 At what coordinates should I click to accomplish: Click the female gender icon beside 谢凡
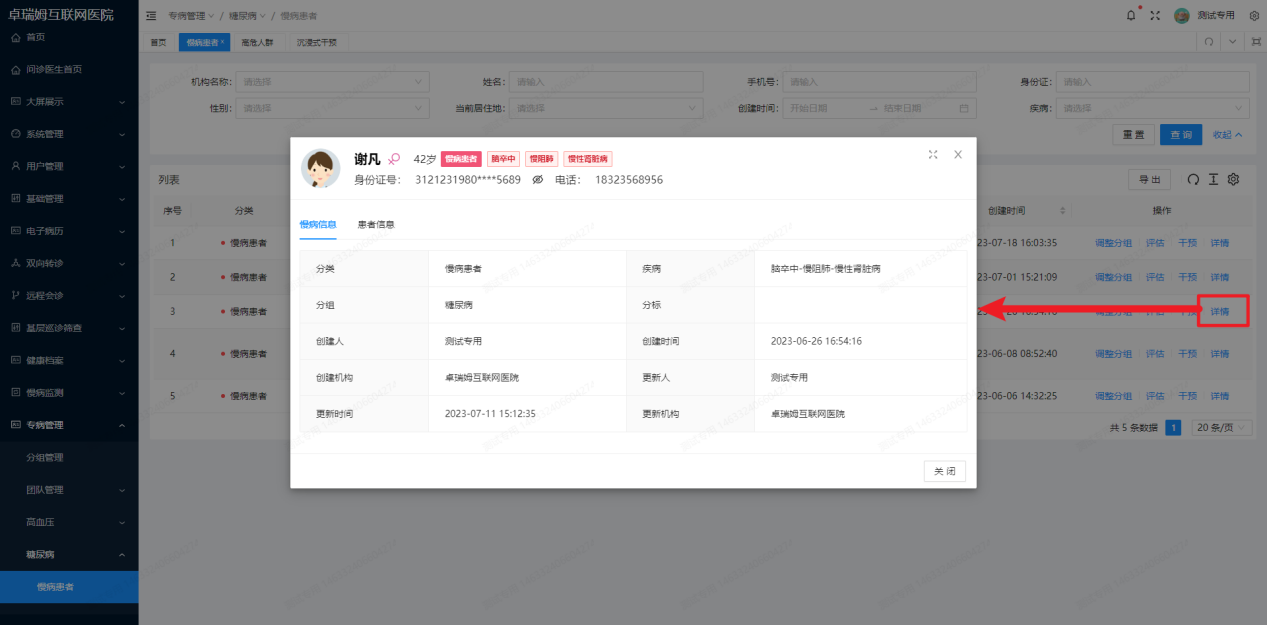pos(394,159)
